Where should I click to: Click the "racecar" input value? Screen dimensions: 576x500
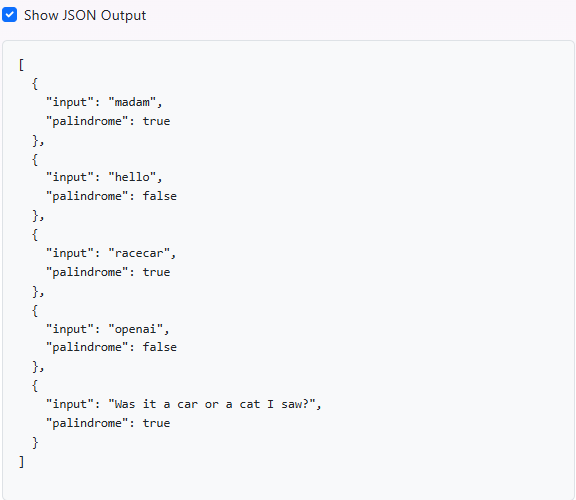139,253
